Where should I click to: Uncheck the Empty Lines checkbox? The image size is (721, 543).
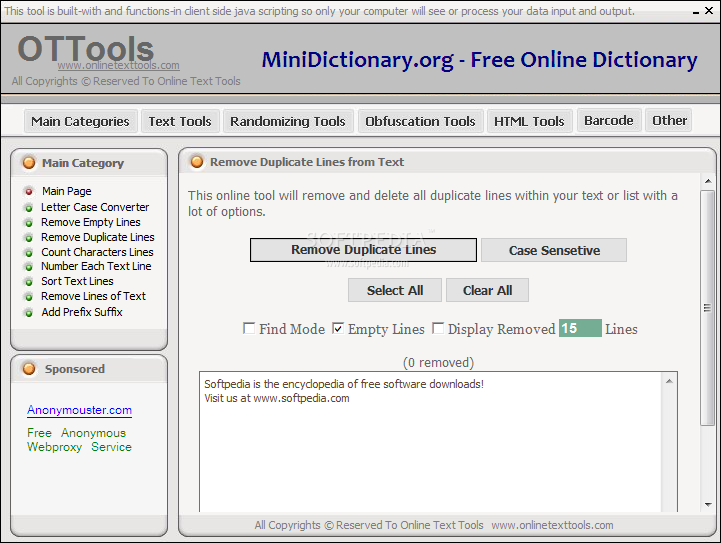point(338,328)
